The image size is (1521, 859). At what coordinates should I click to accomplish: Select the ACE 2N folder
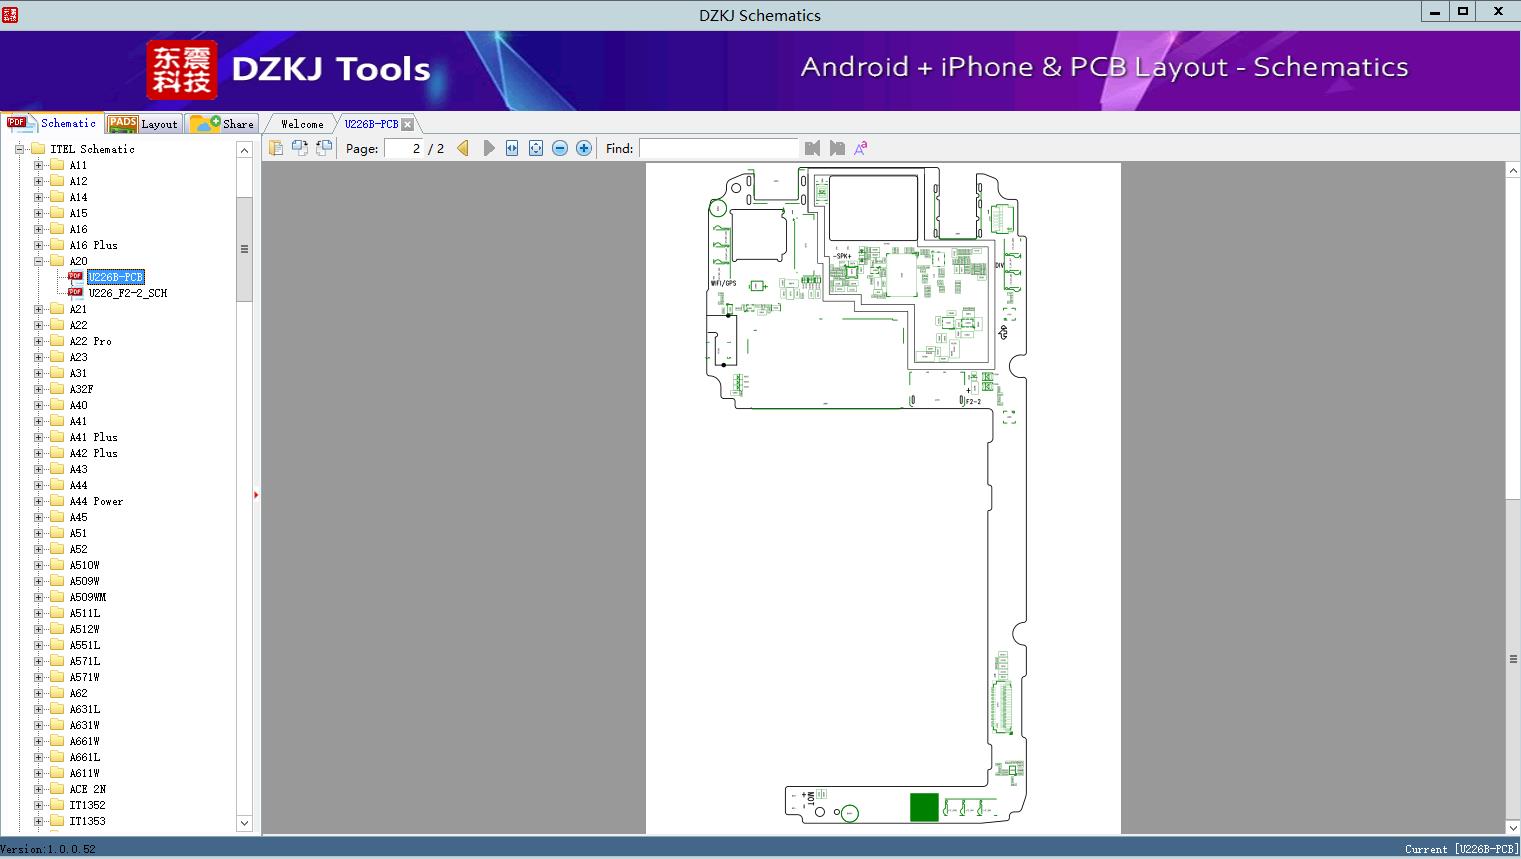coord(88,789)
